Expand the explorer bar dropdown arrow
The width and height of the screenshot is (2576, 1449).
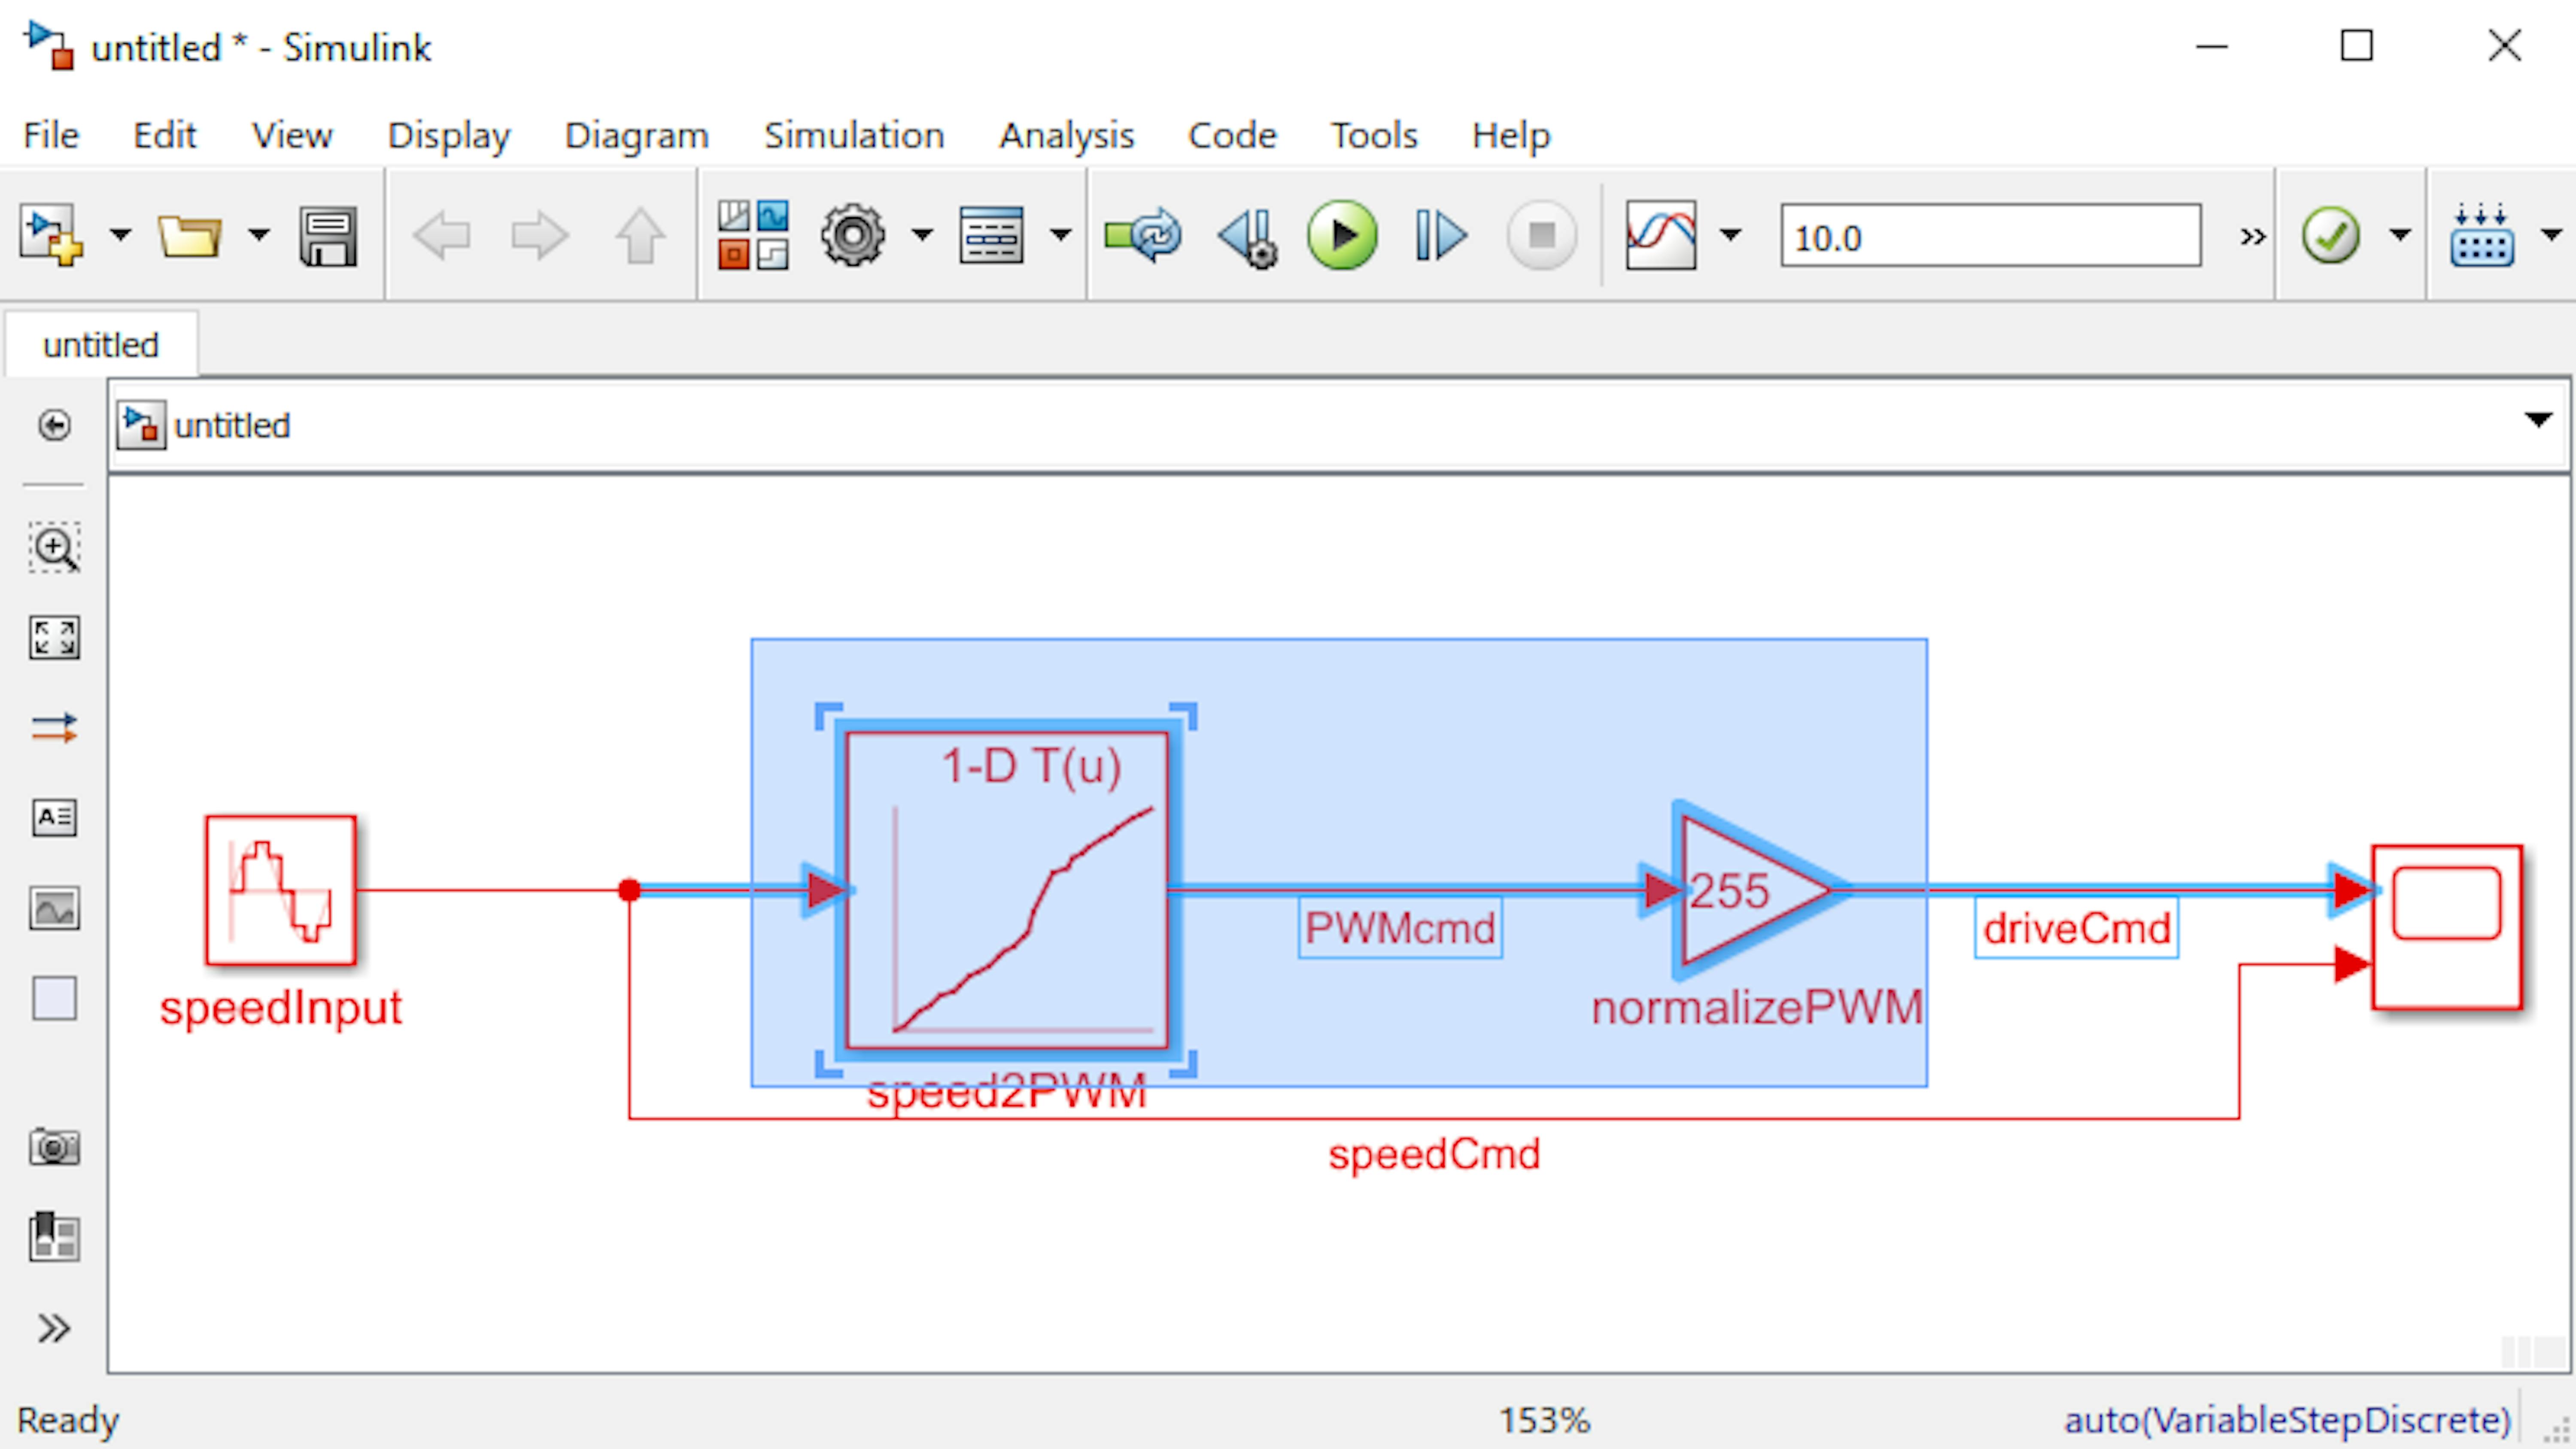(2538, 420)
